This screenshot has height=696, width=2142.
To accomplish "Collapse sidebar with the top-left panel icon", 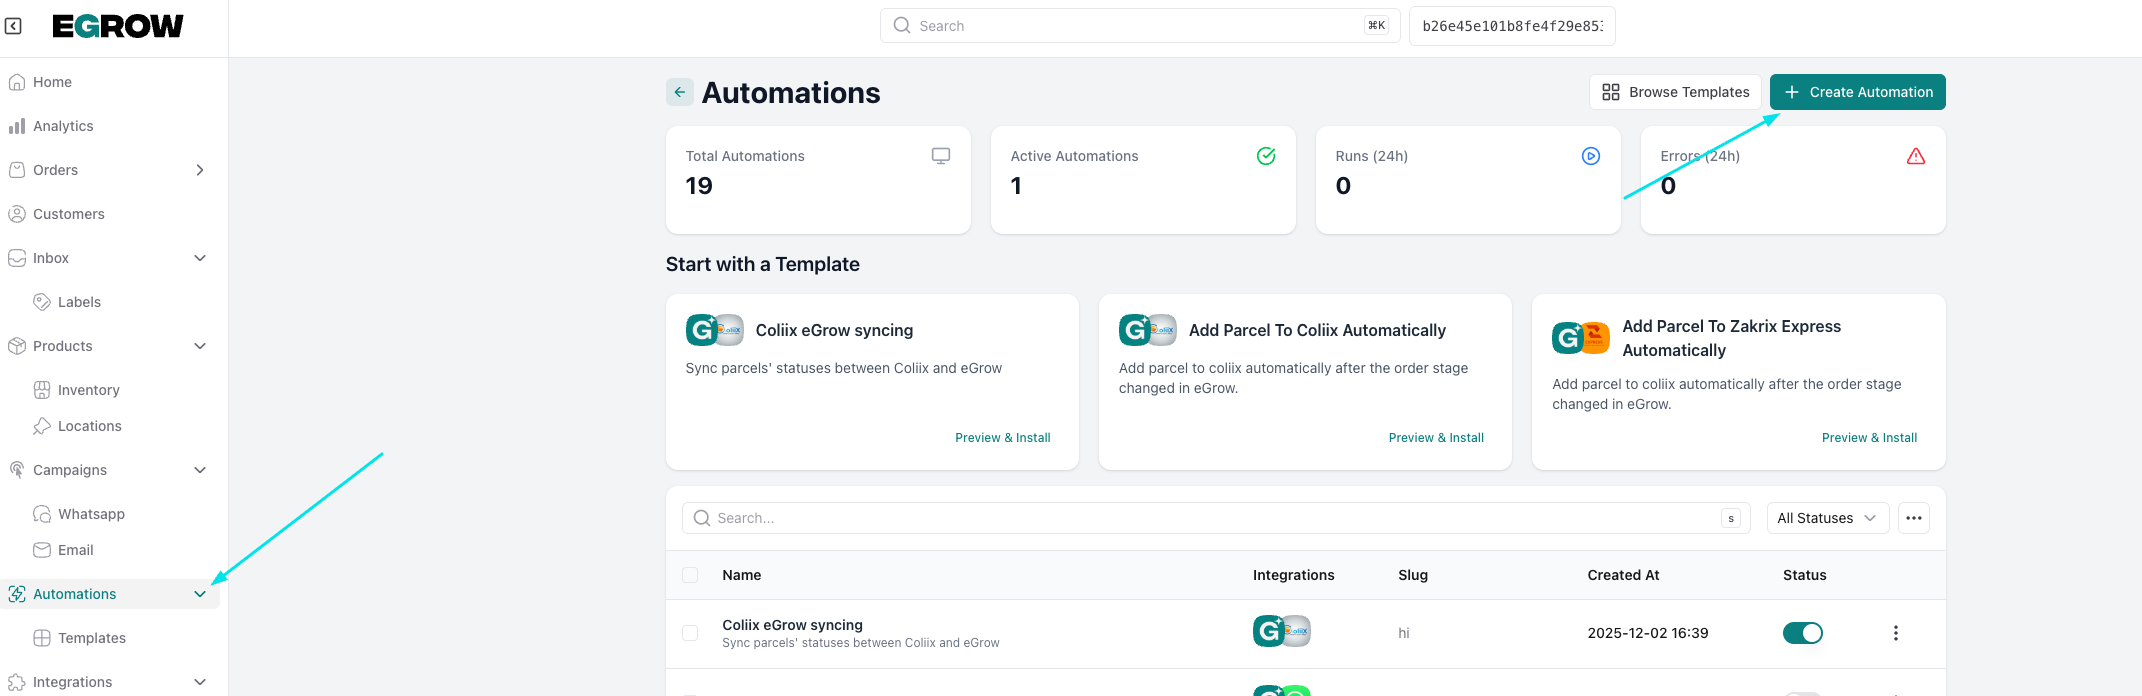I will pyautogui.click(x=14, y=26).
